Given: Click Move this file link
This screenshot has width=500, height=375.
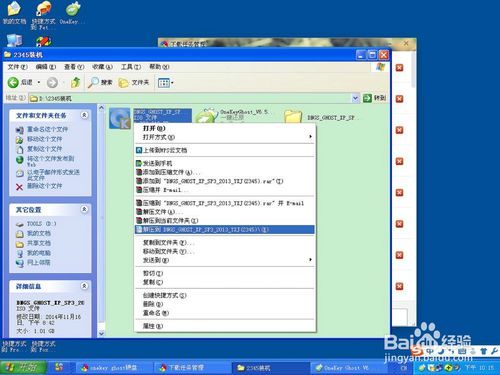Looking at the screenshot, I should 44,139.
